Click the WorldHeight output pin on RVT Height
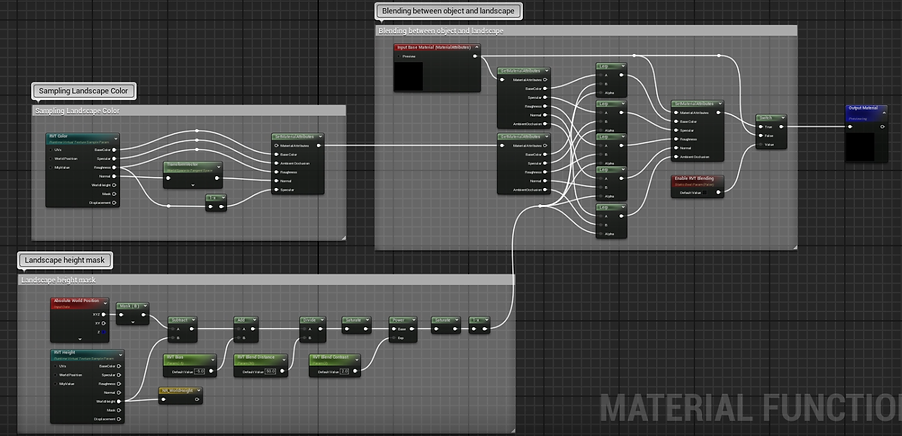 click(119, 401)
